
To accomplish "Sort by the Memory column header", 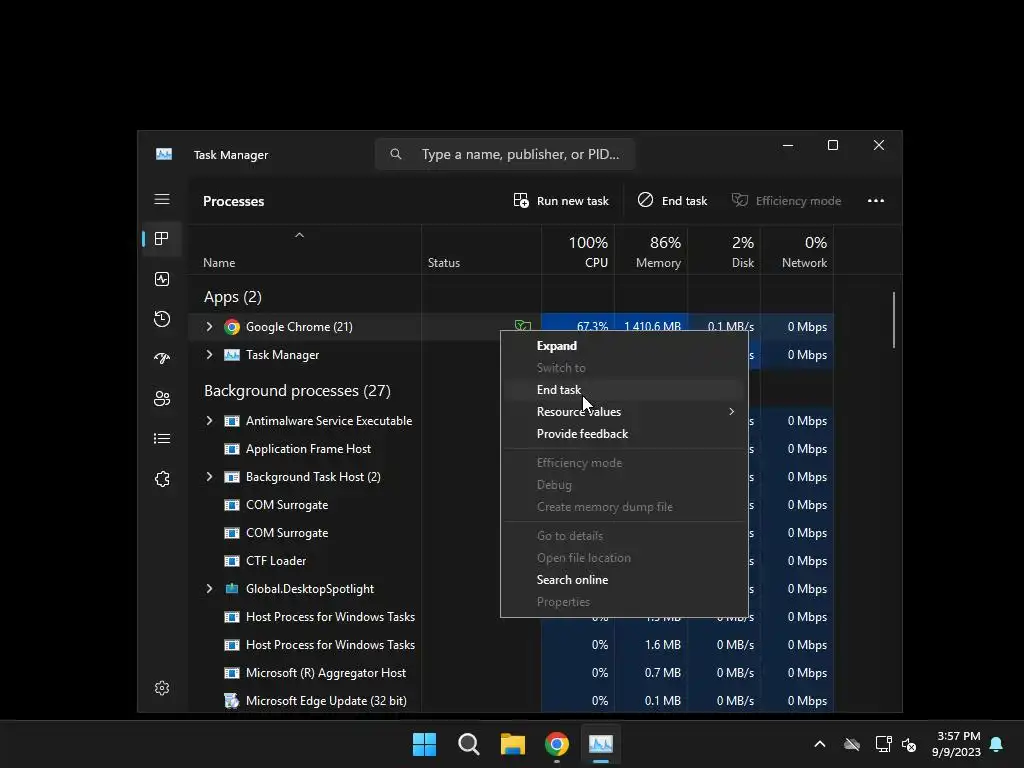I will tap(651, 251).
